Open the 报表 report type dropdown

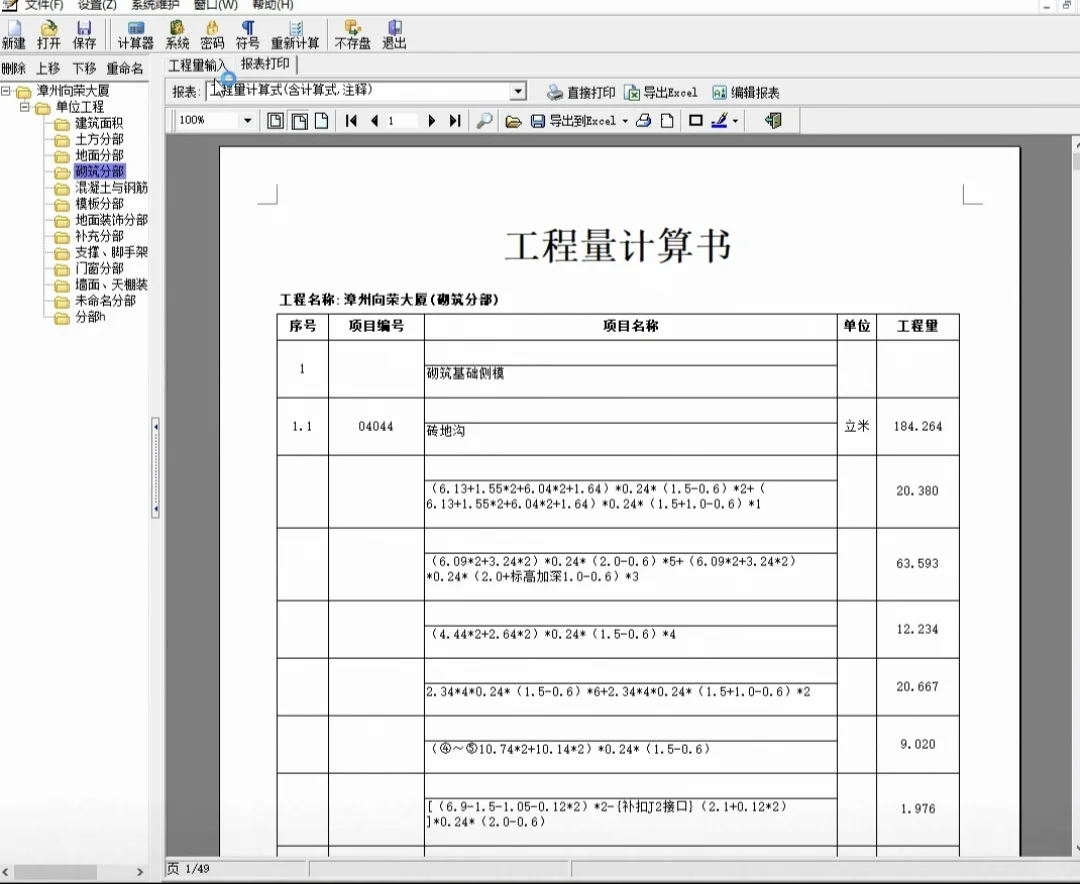[x=518, y=91]
